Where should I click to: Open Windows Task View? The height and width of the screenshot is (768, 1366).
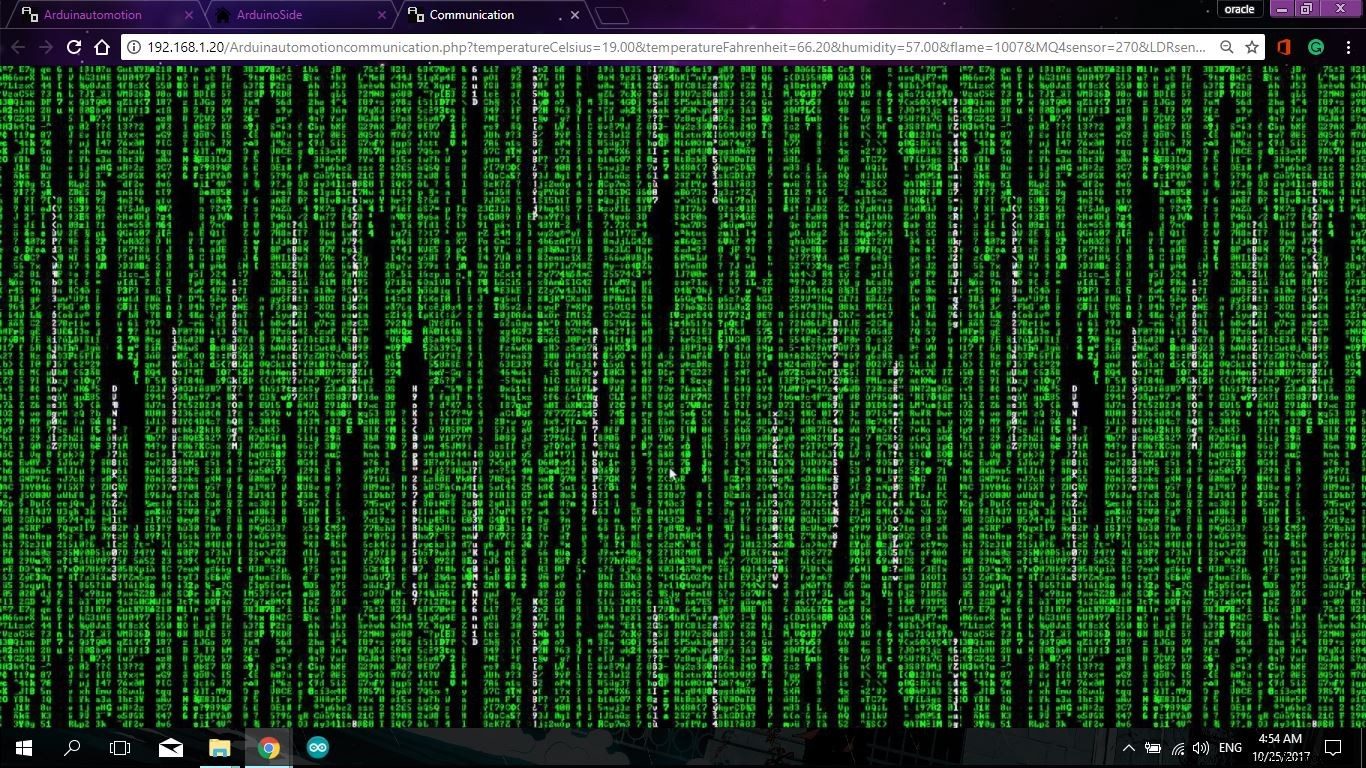click(120, 748)
